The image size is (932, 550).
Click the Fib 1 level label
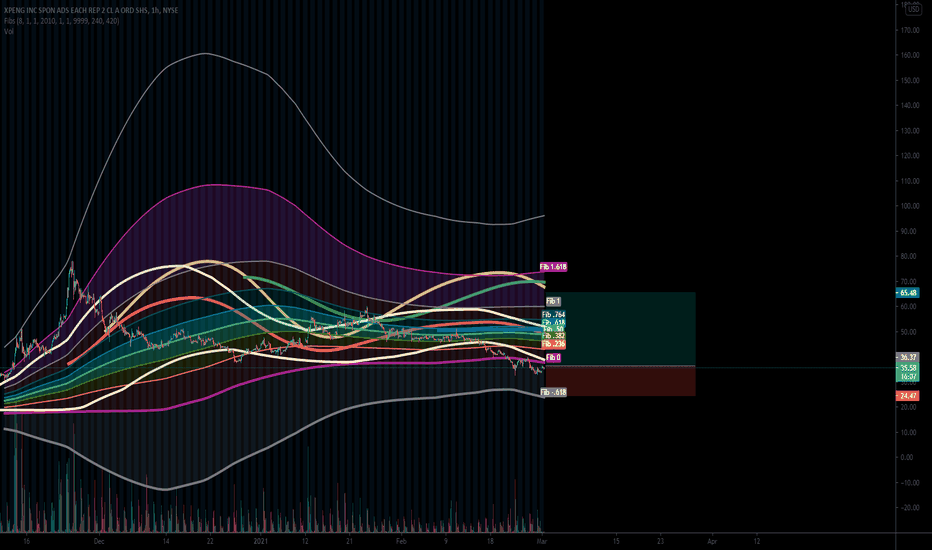click(x=553, y=301)
